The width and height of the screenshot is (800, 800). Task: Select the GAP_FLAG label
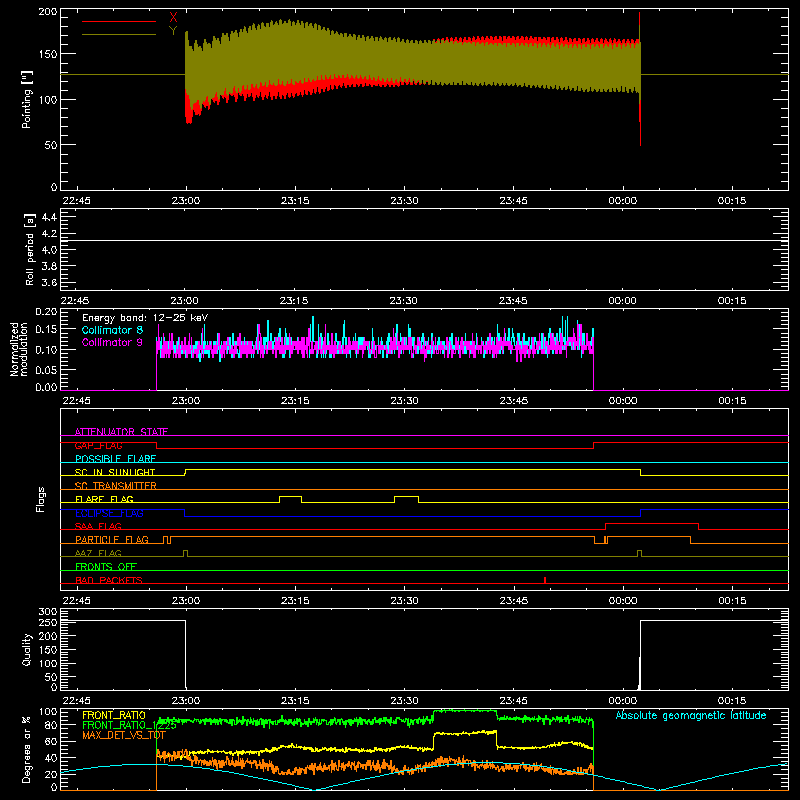click(98, 445)
